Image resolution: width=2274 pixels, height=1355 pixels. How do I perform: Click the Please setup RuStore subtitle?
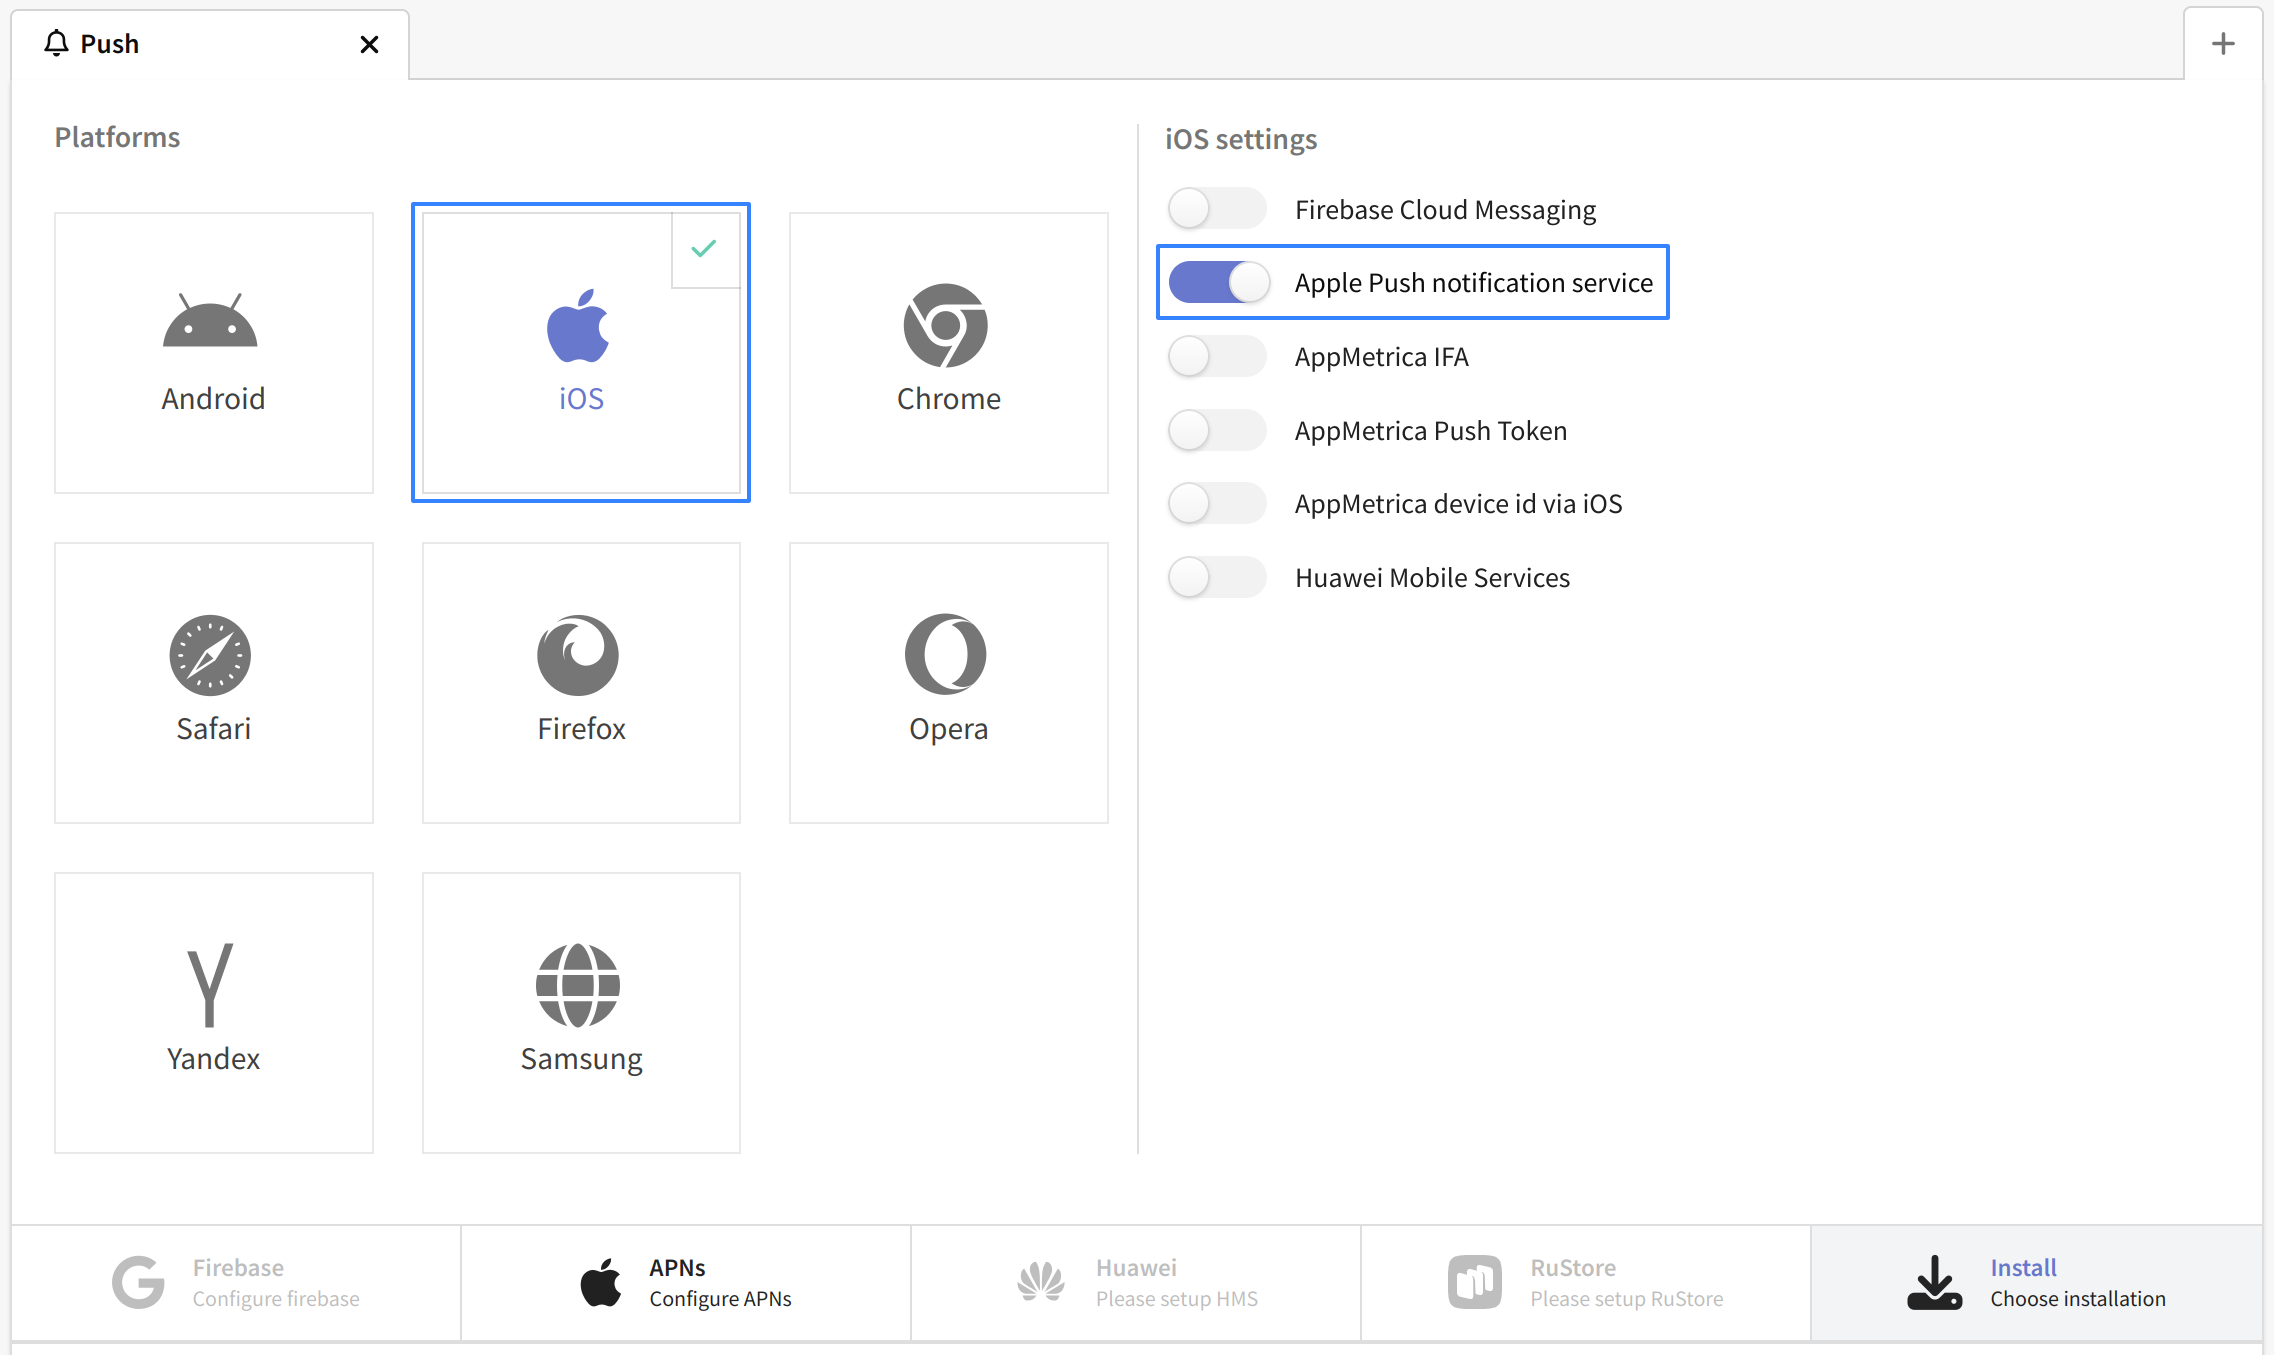(1627, 1298)
